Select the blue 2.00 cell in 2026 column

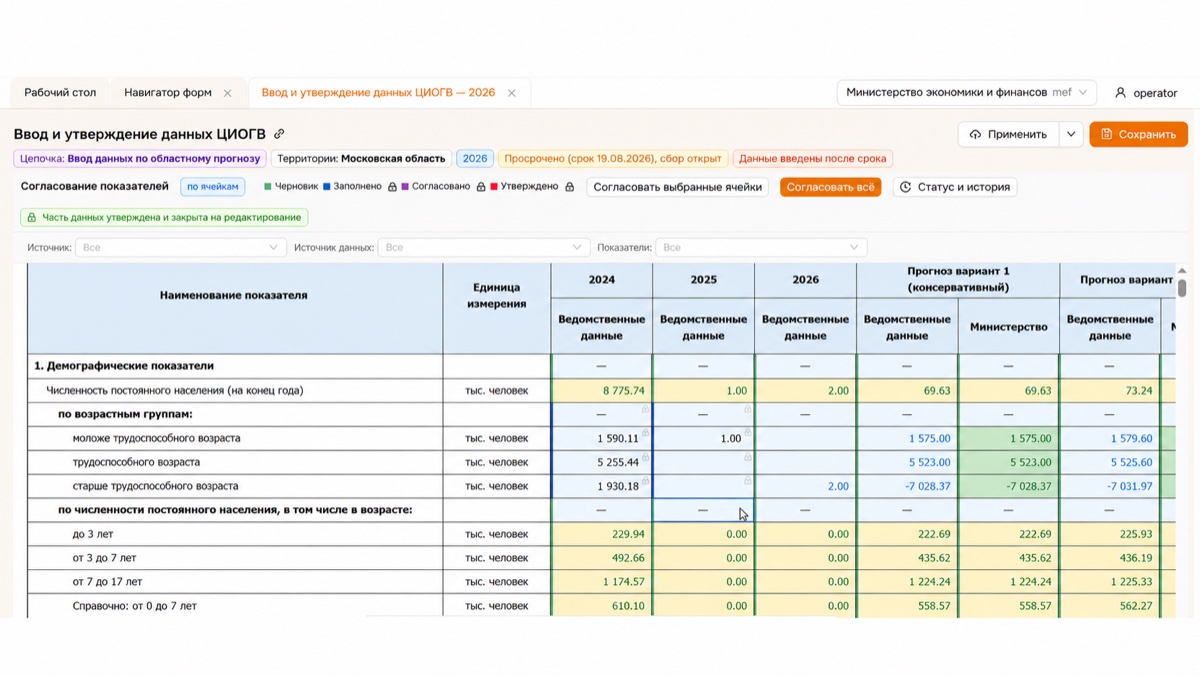(x=806, y=486)
